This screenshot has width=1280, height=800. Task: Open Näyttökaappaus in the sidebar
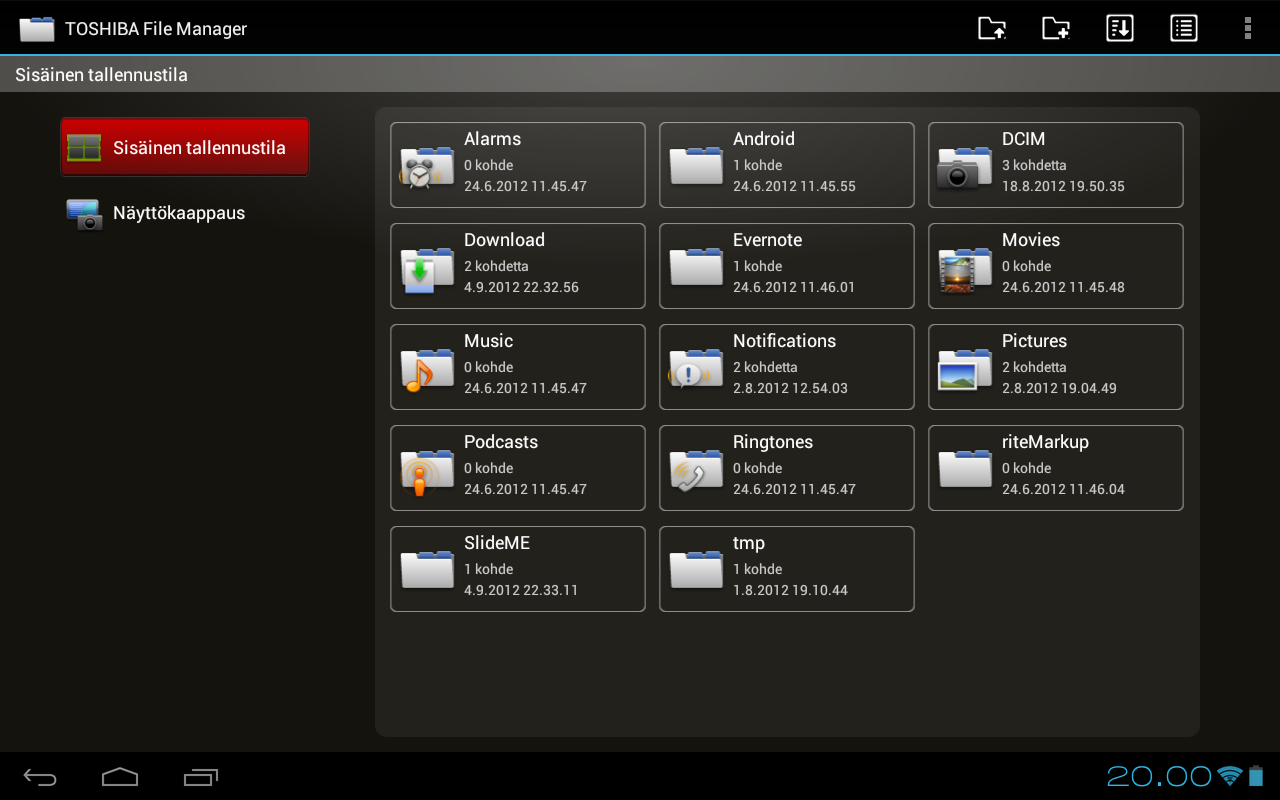pos(185,213)
